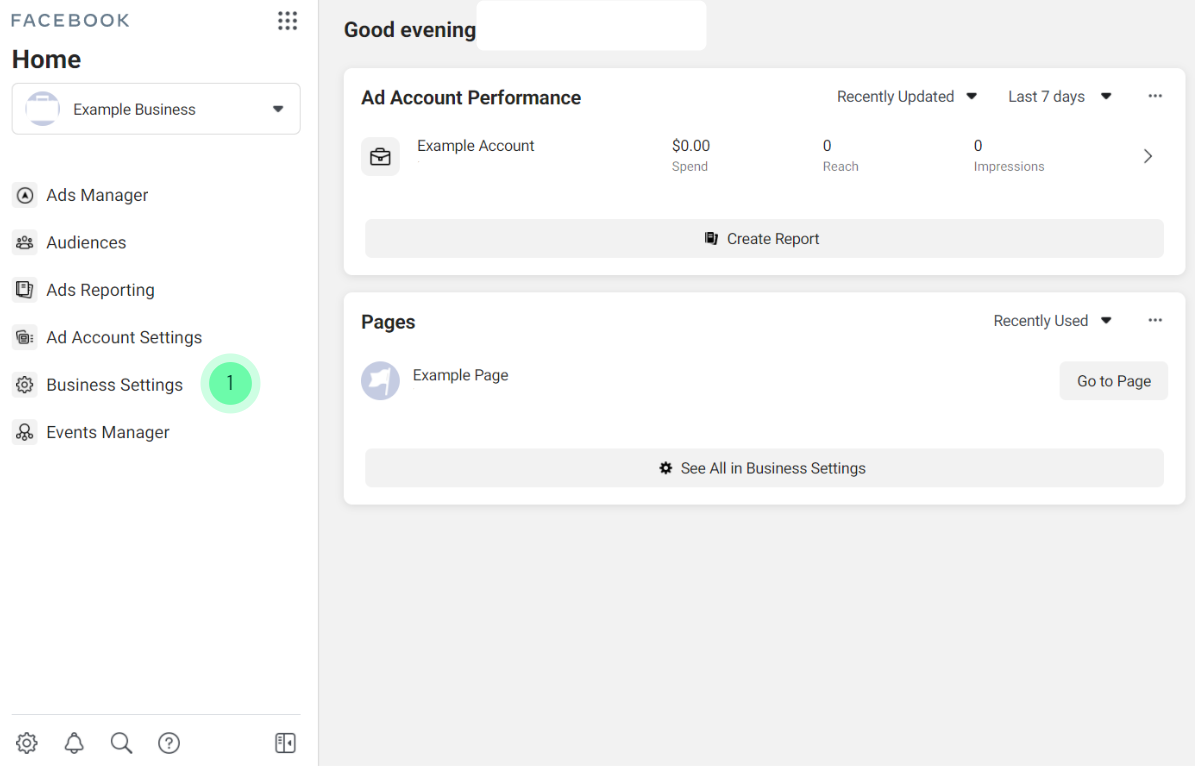Click the Go to Page button
1197x767 pixels.
(1113, 381)
